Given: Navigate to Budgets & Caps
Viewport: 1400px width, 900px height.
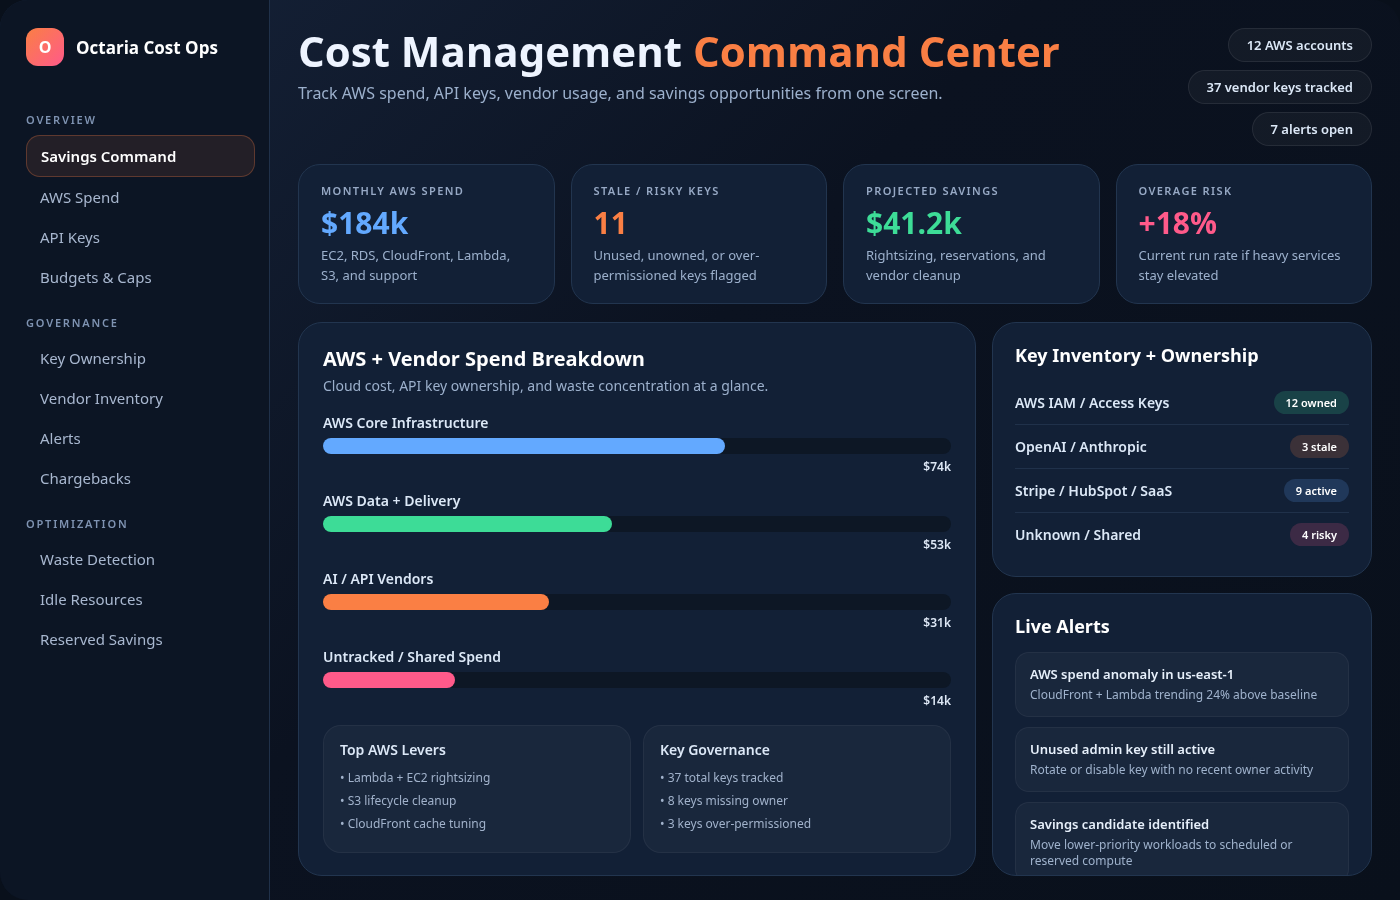Looking at the screenshot, I should click(x=96, y=277).
